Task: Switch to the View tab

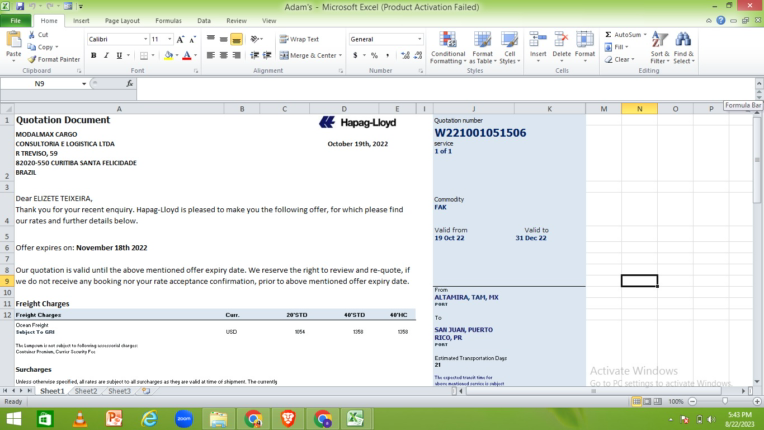Action: (x=269, y=20)
